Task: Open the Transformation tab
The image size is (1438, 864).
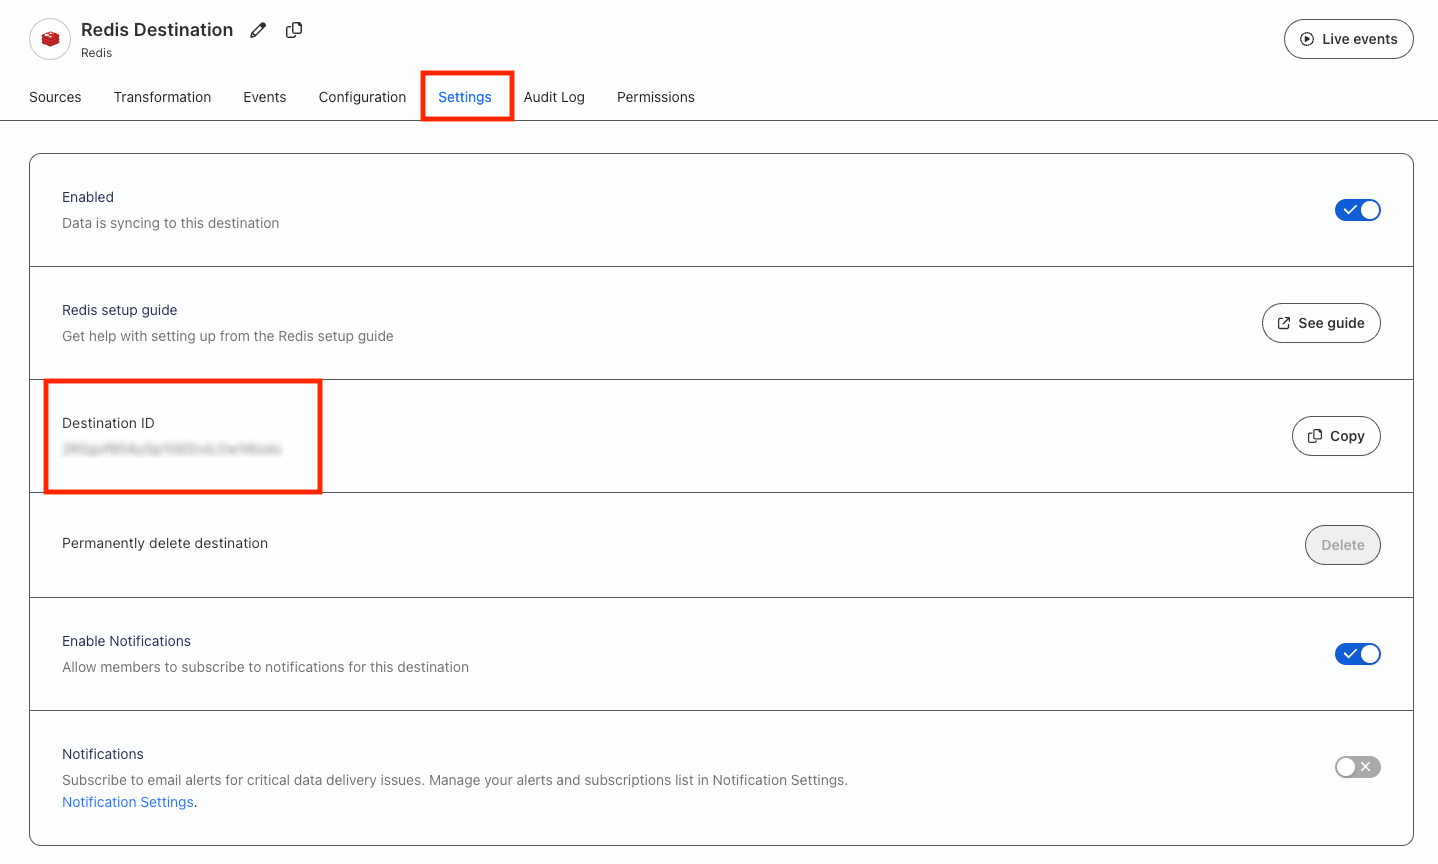Action: click(x=162, y=97)
